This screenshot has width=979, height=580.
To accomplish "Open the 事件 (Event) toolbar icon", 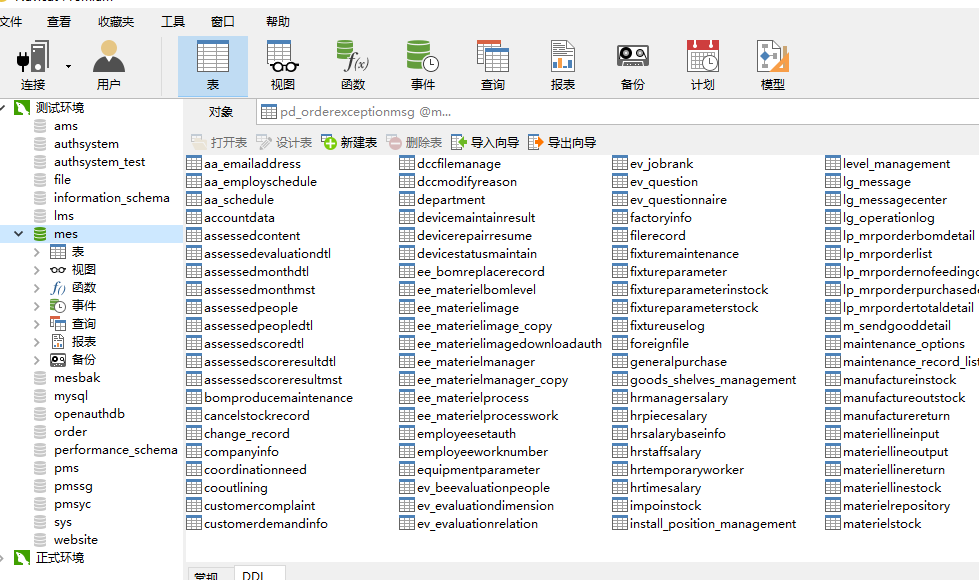I will coord(423,66).
